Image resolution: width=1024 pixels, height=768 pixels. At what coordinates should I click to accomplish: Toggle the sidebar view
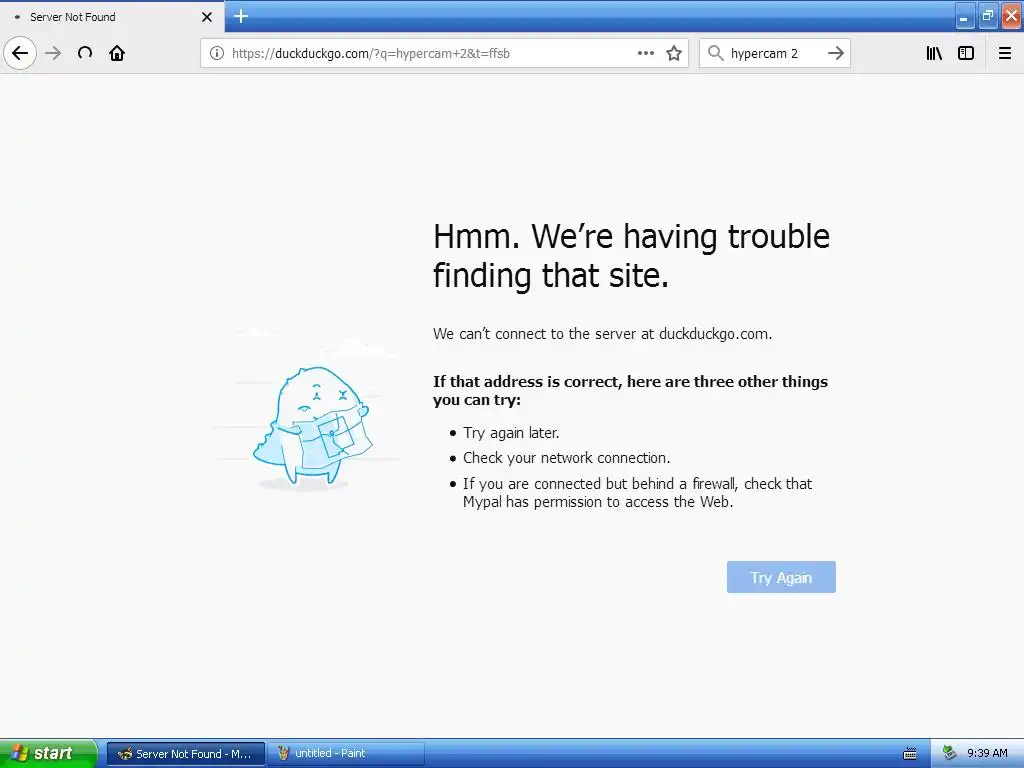(966, 53)
